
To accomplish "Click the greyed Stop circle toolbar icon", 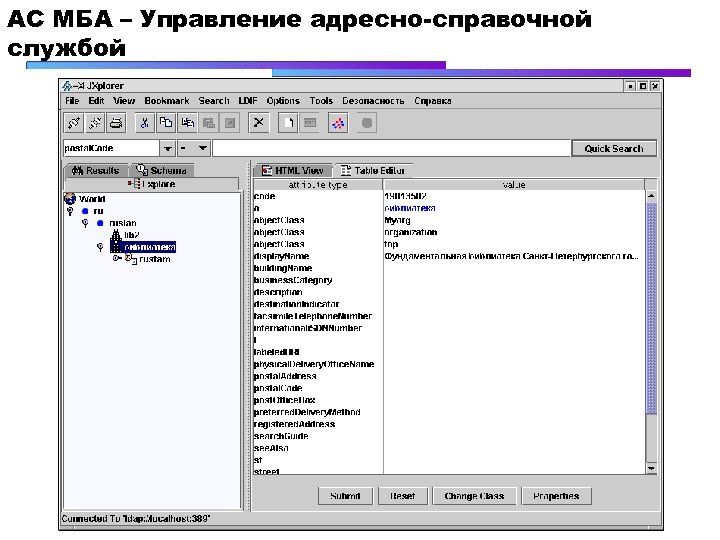I will (x=366, y=123).
